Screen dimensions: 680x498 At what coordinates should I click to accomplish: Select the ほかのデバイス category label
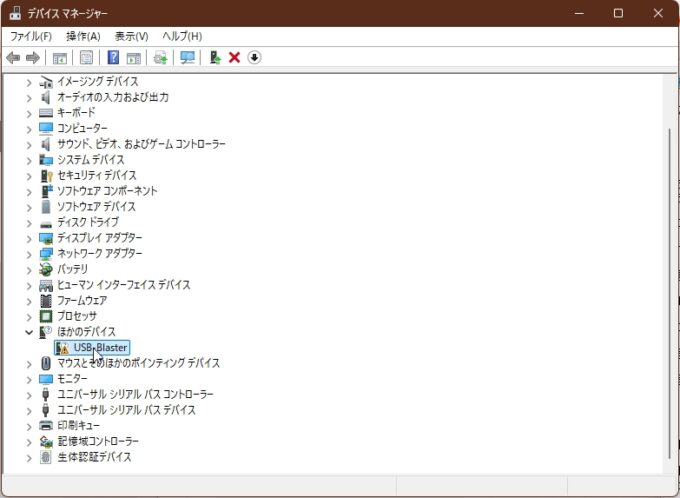point(86,332)
